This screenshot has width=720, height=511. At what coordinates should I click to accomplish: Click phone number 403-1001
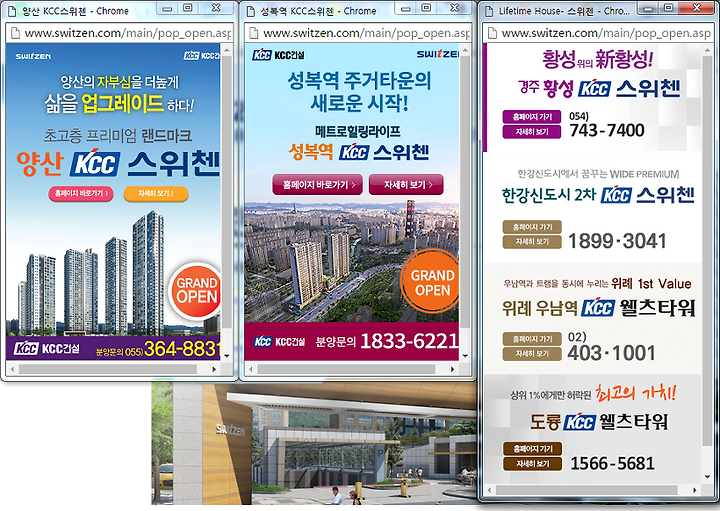612,353
